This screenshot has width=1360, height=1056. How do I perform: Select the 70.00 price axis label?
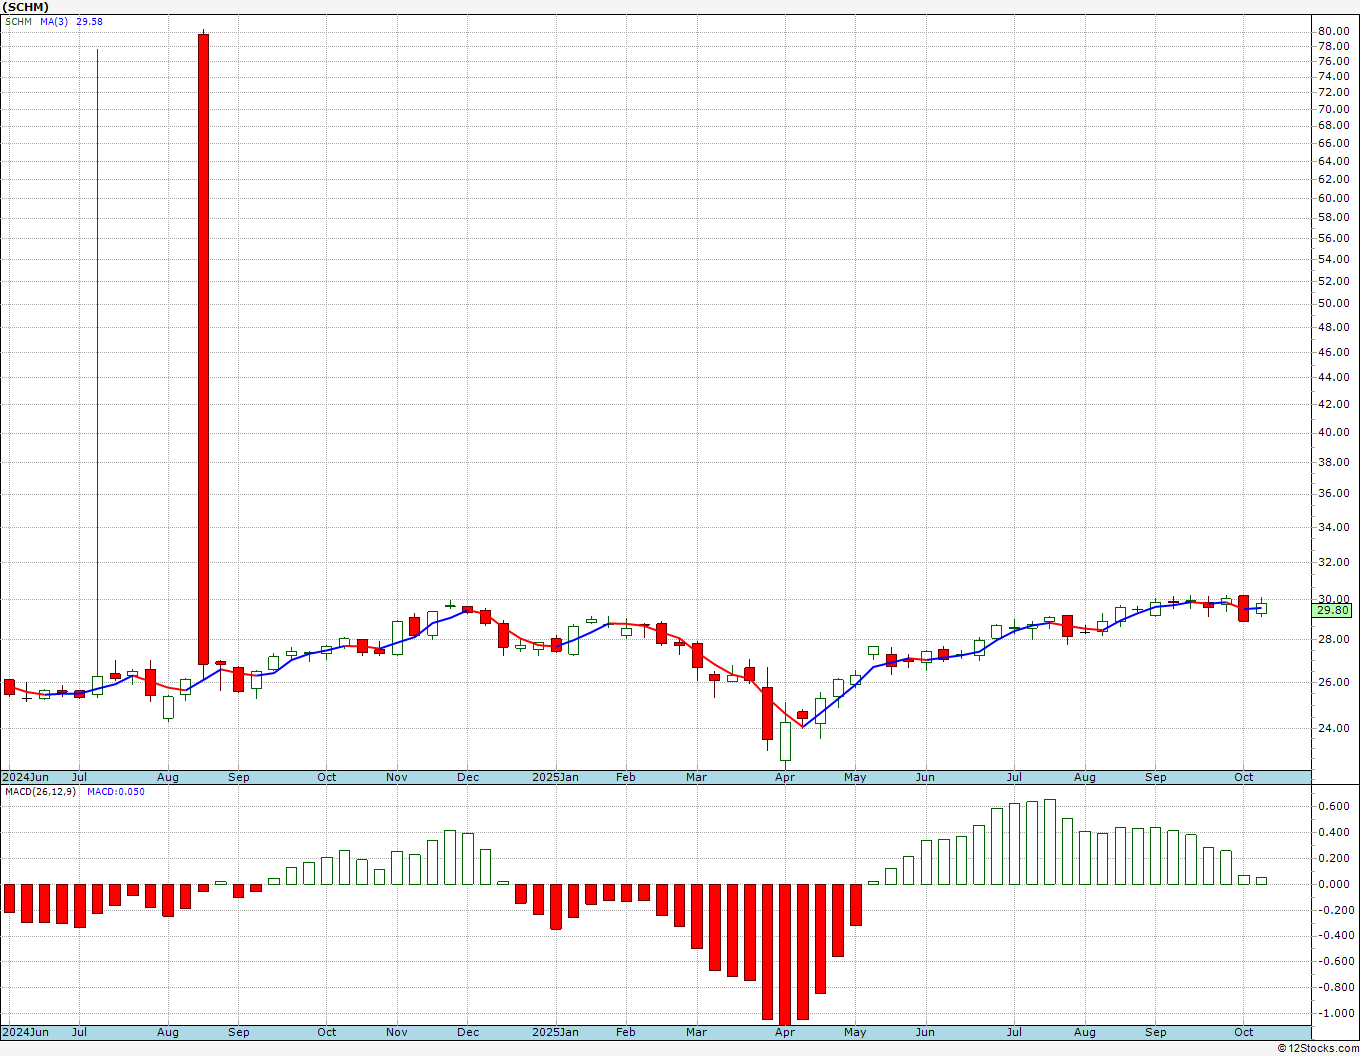1333,109
